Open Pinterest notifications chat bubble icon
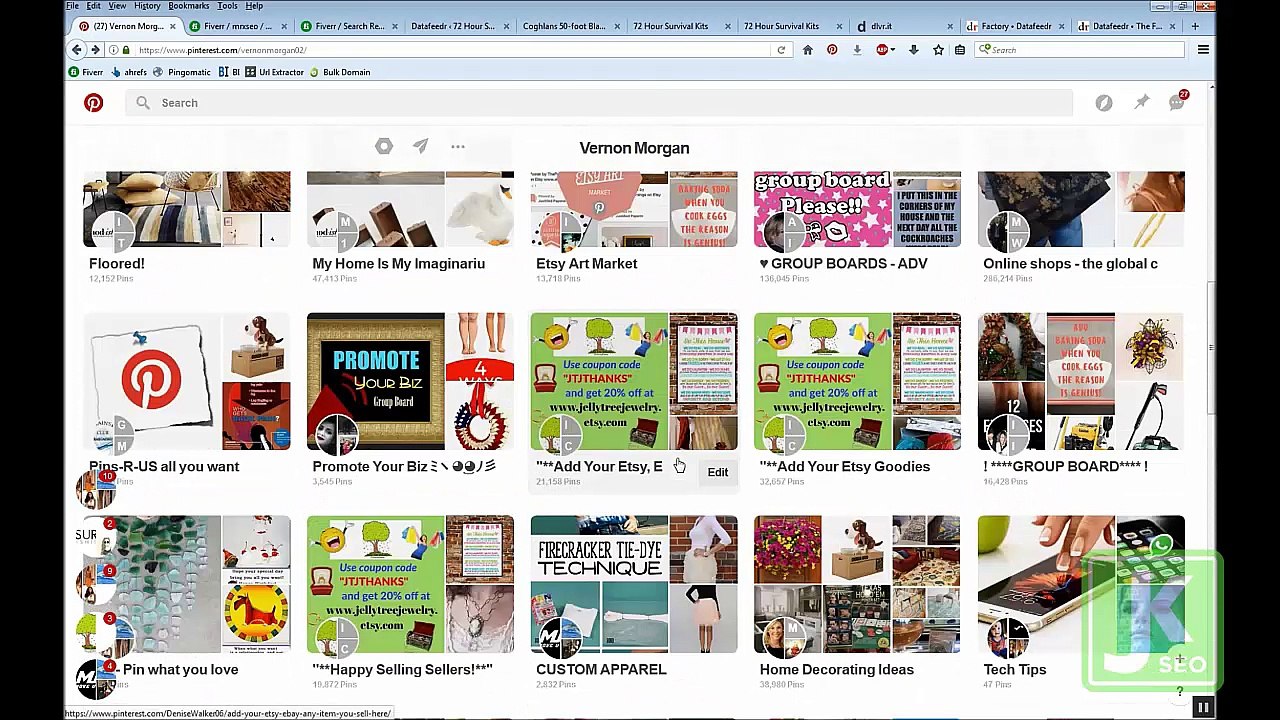 (x=1177, y=102)
